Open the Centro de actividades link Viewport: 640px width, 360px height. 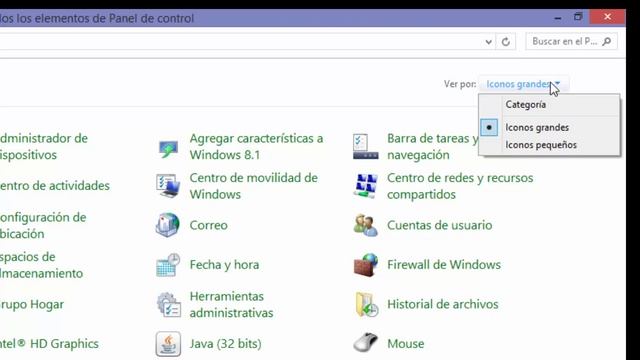(55, 186)
